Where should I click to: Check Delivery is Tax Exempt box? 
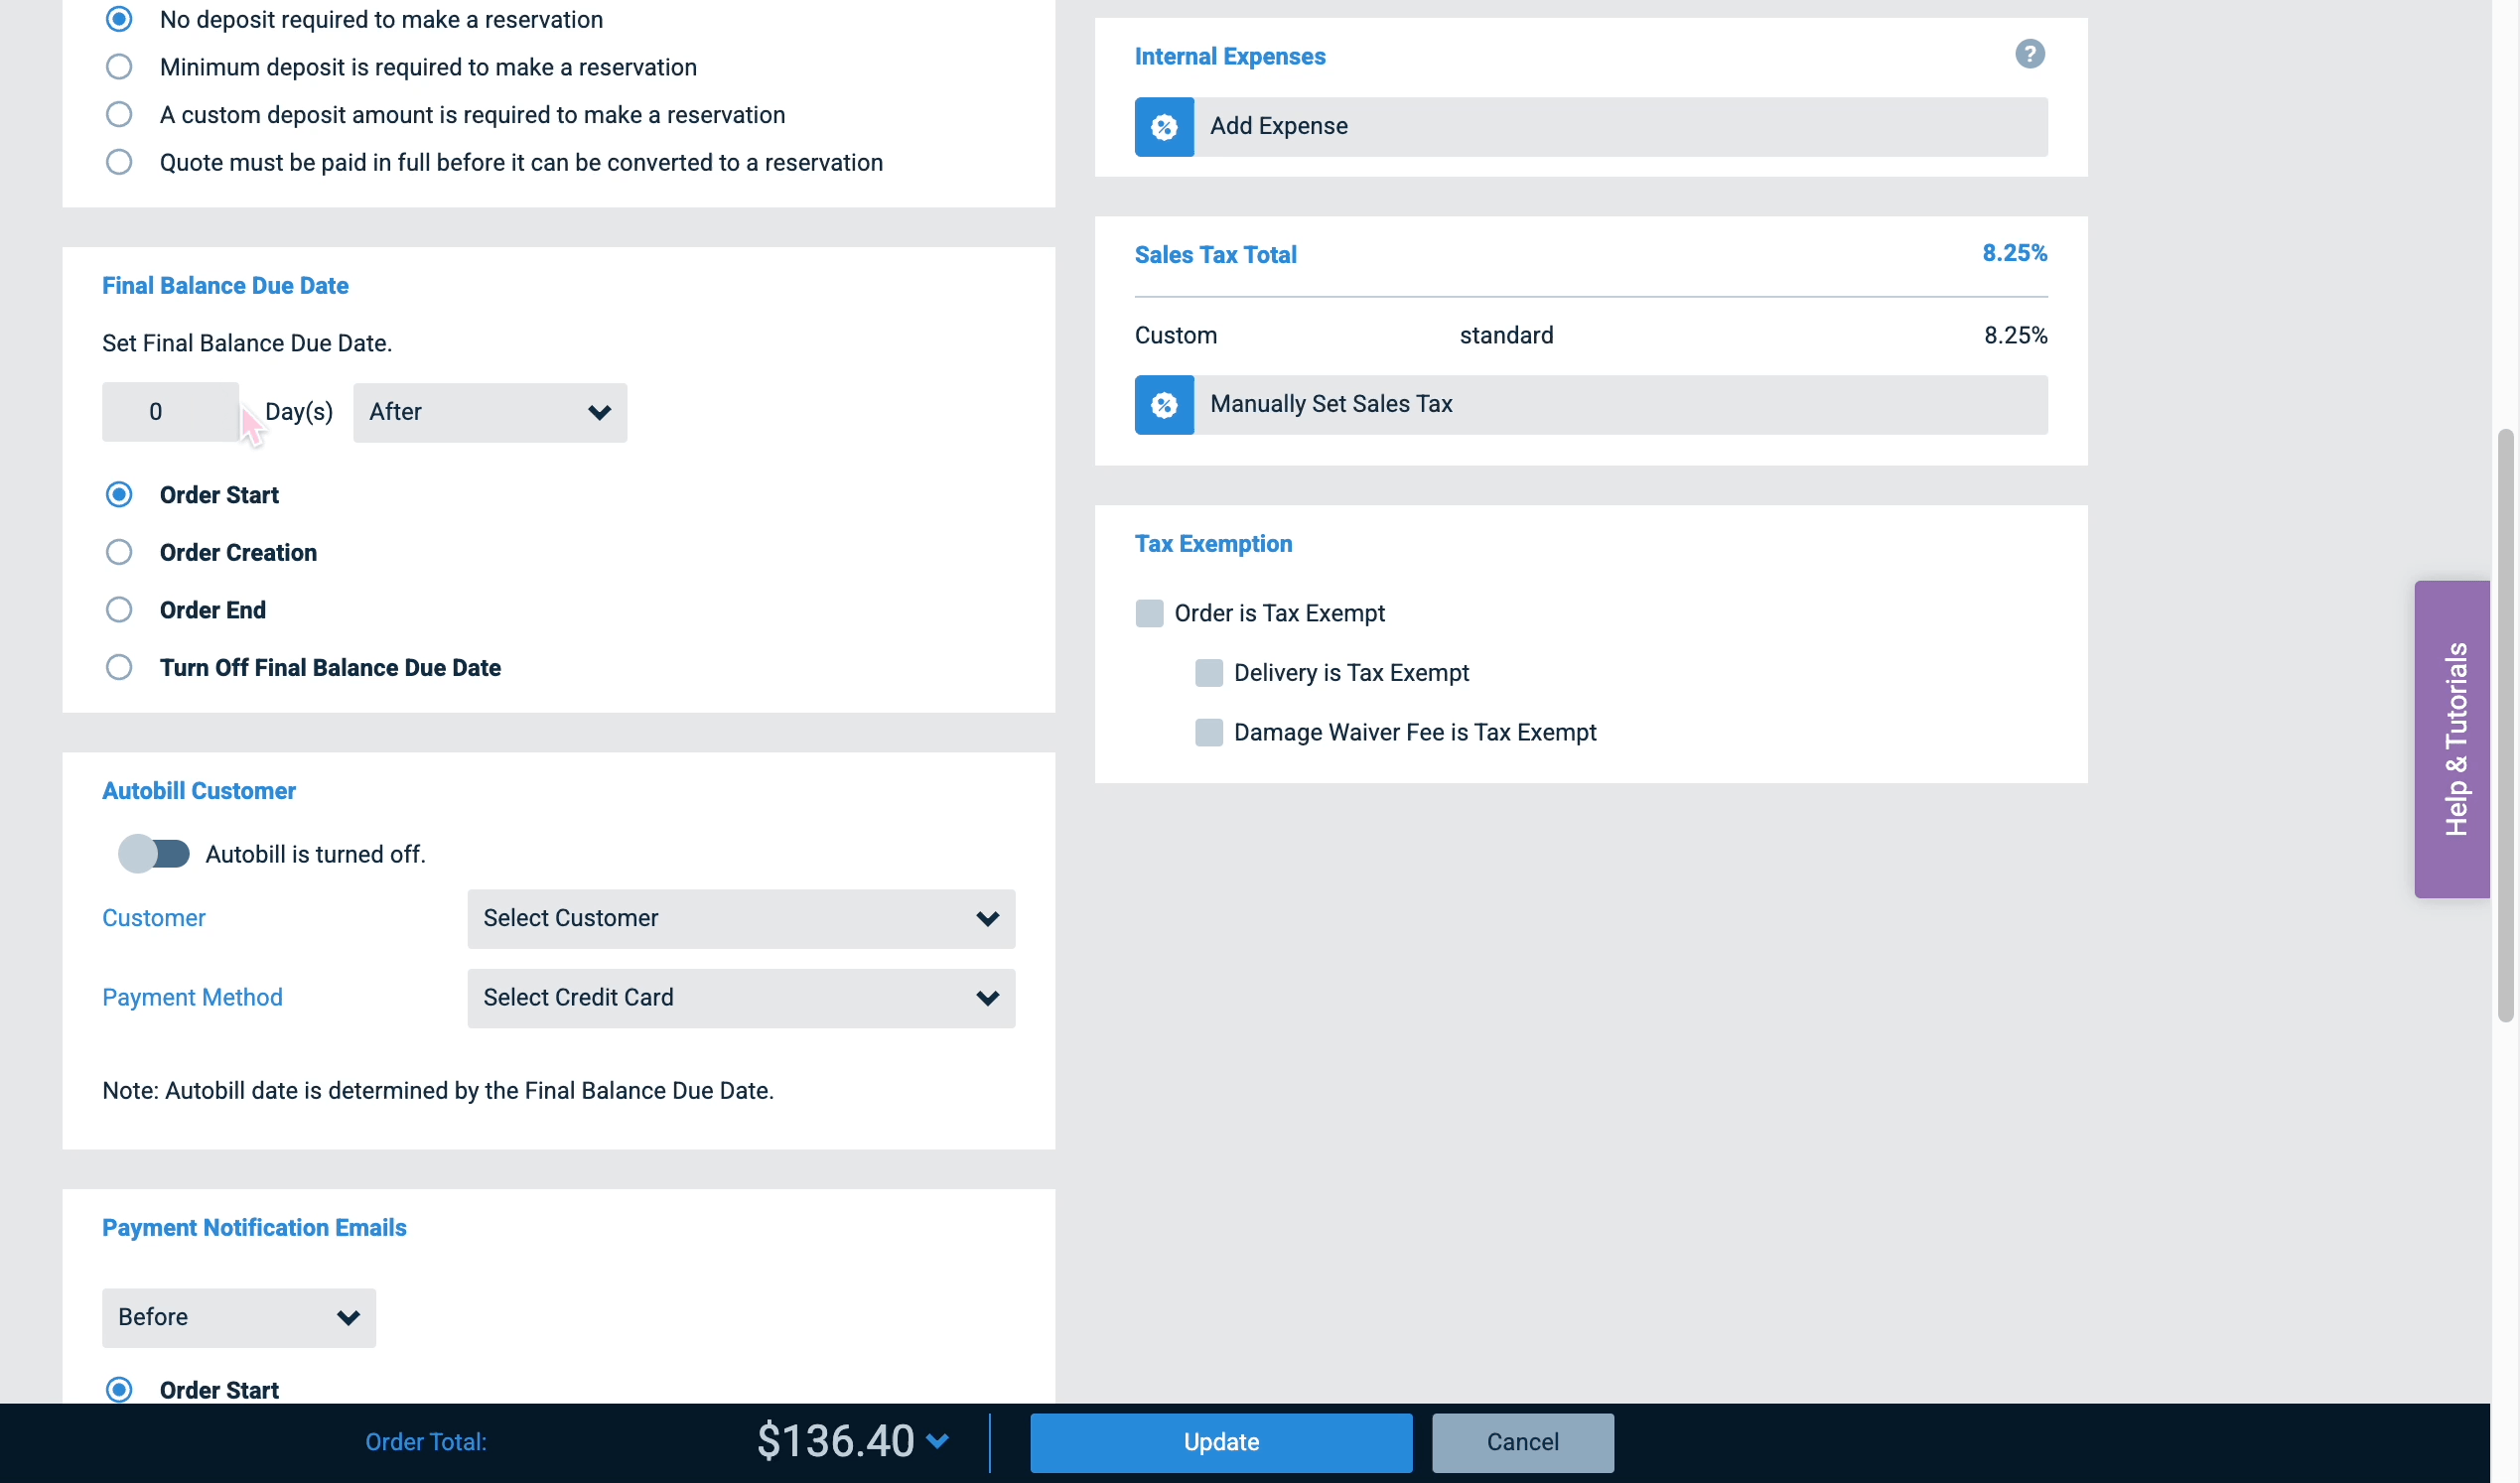1209,673
